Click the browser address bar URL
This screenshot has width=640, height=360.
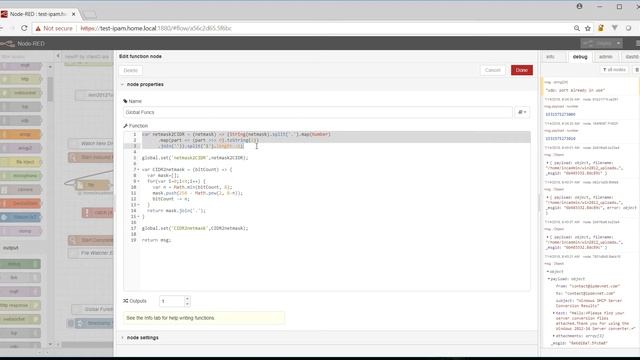point(156,28)
